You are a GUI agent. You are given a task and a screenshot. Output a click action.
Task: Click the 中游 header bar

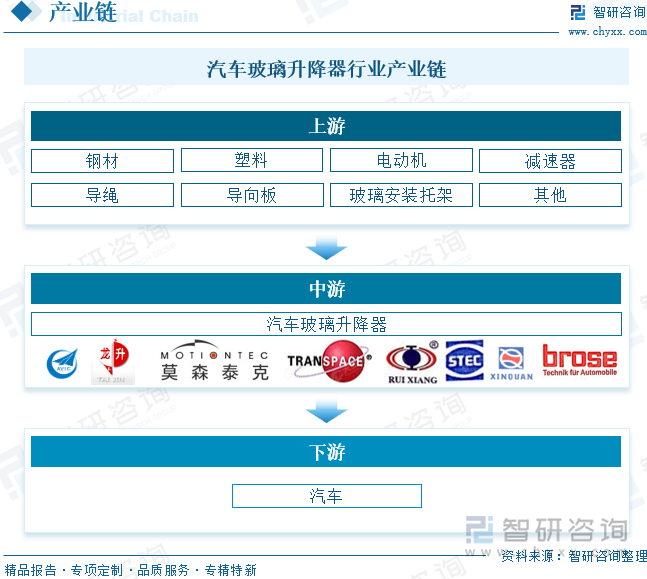[326, 288]
